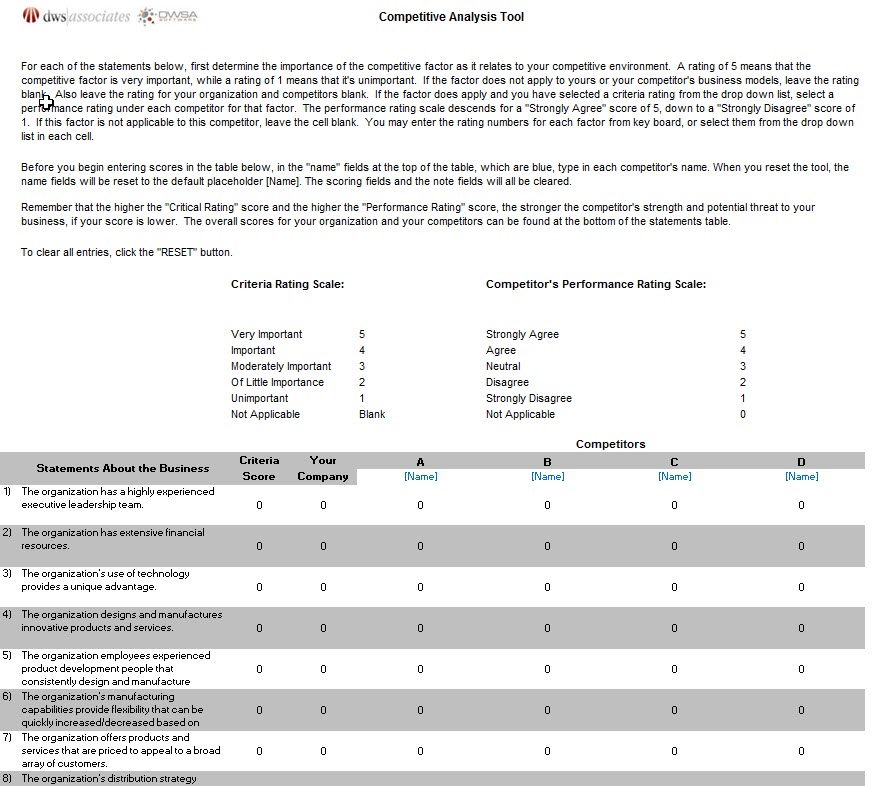Click the DWSA software logo
876x786 pixels.
pyautogui.click(x=168, y=16)
